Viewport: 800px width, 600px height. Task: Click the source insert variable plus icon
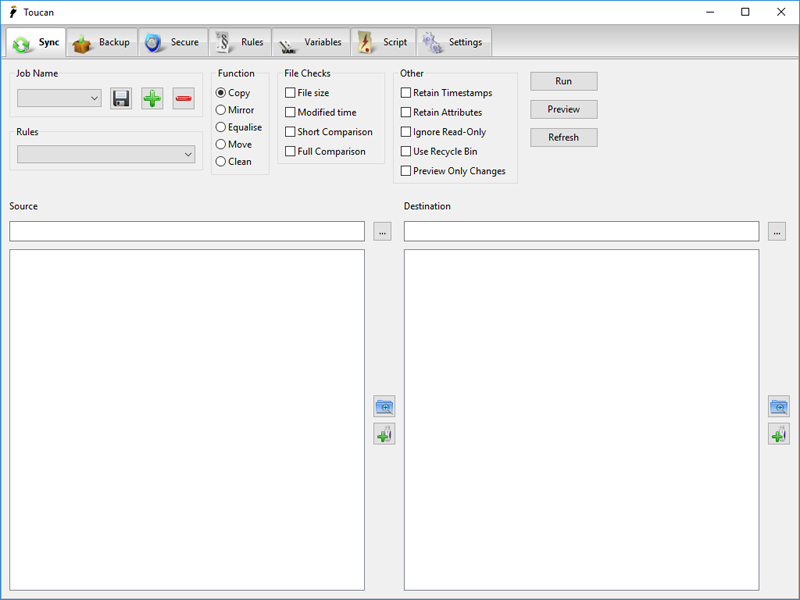pyautogui.click(x=384, y=434)
